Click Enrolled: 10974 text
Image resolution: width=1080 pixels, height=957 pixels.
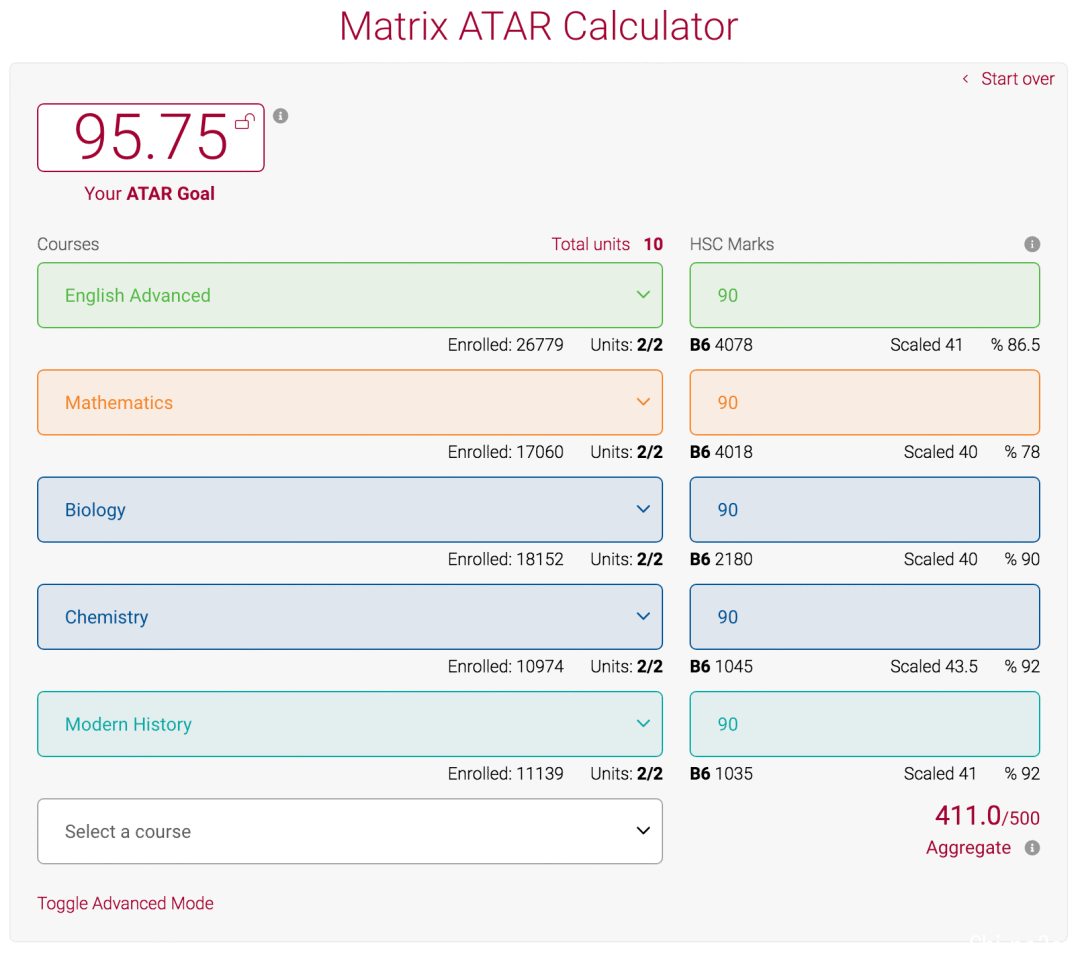506,666
